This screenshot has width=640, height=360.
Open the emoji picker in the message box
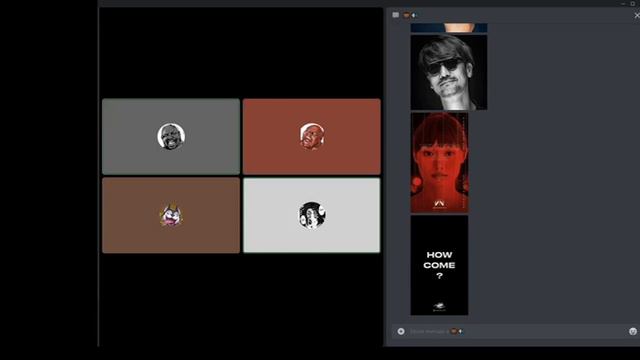(633, 331)
